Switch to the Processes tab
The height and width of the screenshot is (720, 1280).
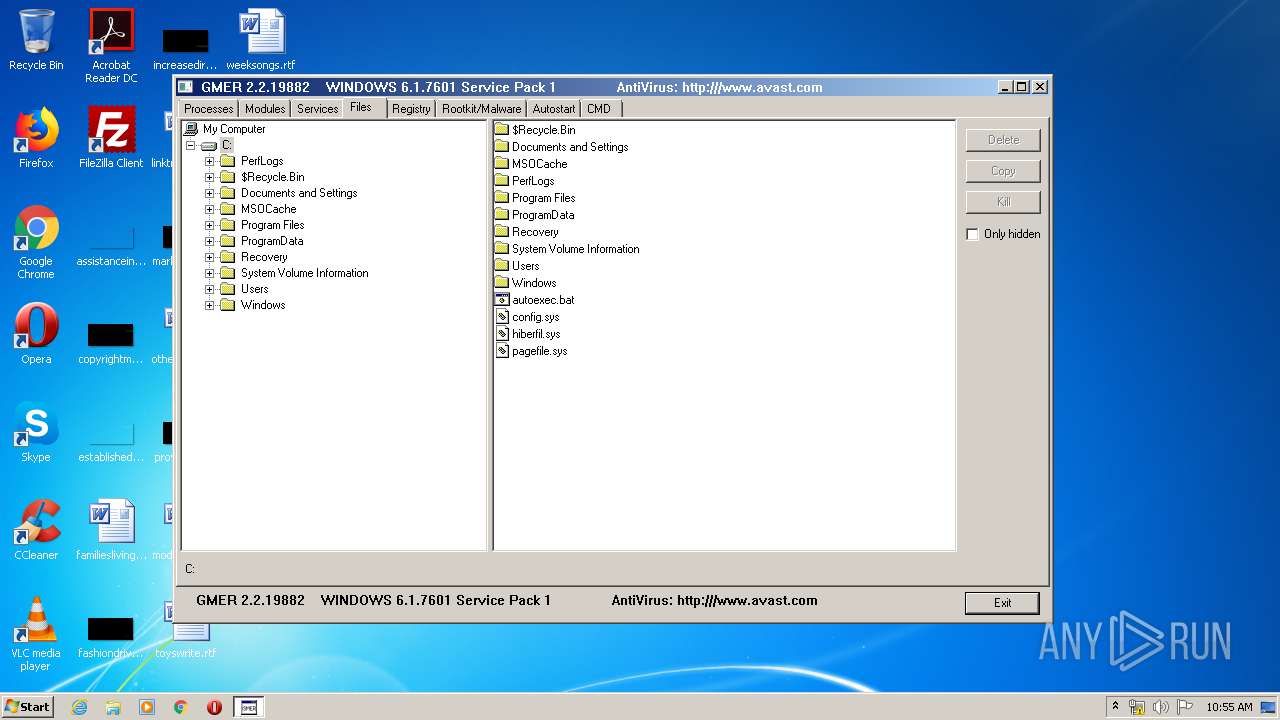[x=209, y=109]
